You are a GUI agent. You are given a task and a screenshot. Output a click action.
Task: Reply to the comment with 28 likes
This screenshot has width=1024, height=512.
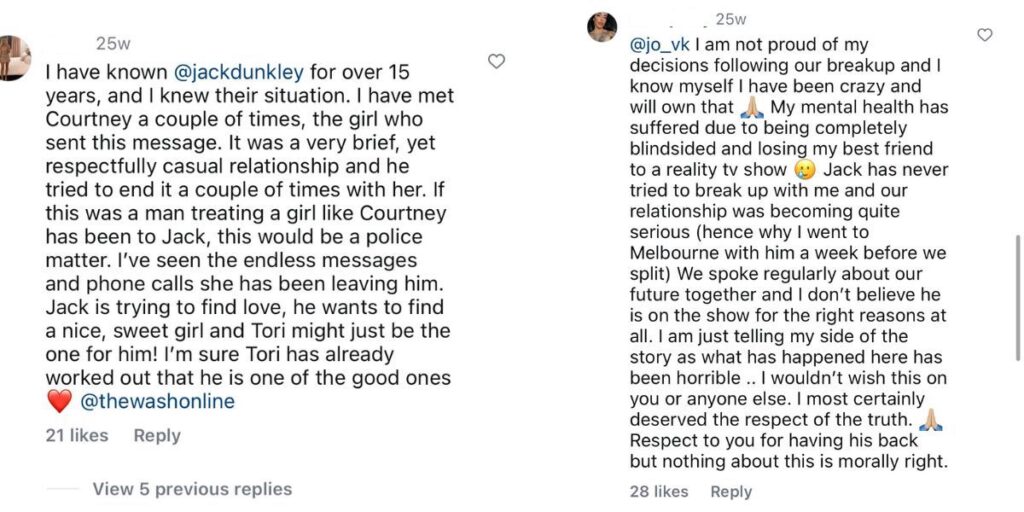click(731, 491)
